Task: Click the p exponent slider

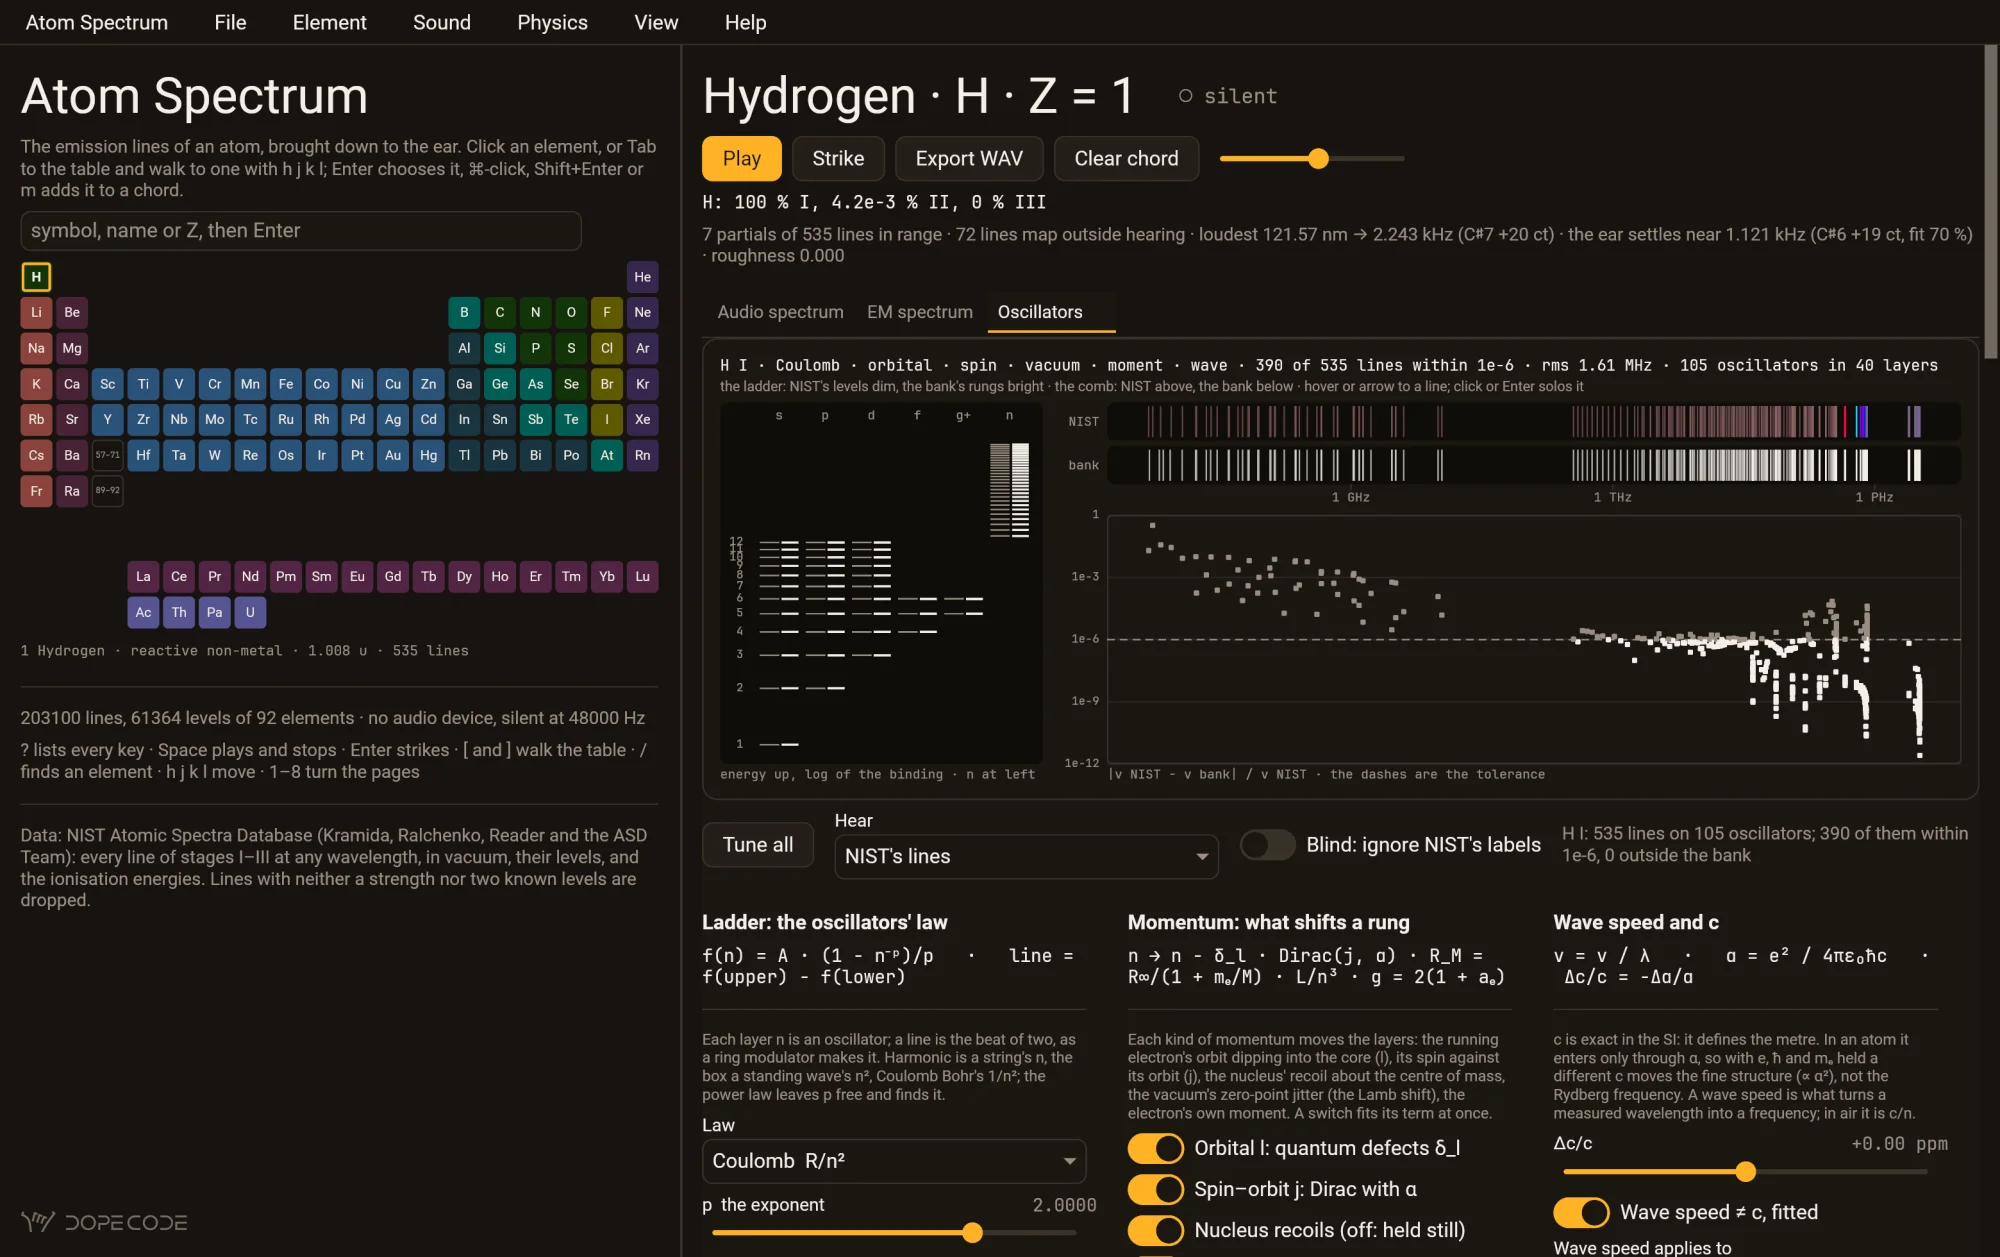Action: tap(894, 1233)
